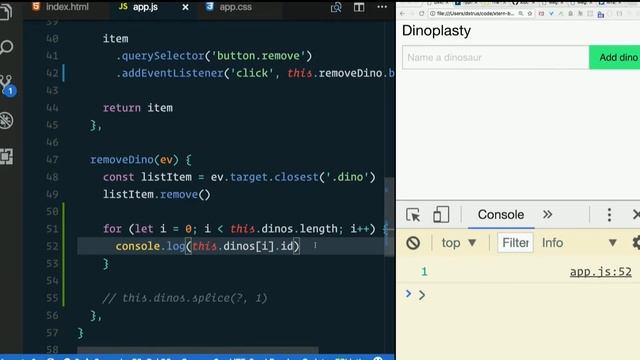Reload the page in the browser

[x=421, y=13]
